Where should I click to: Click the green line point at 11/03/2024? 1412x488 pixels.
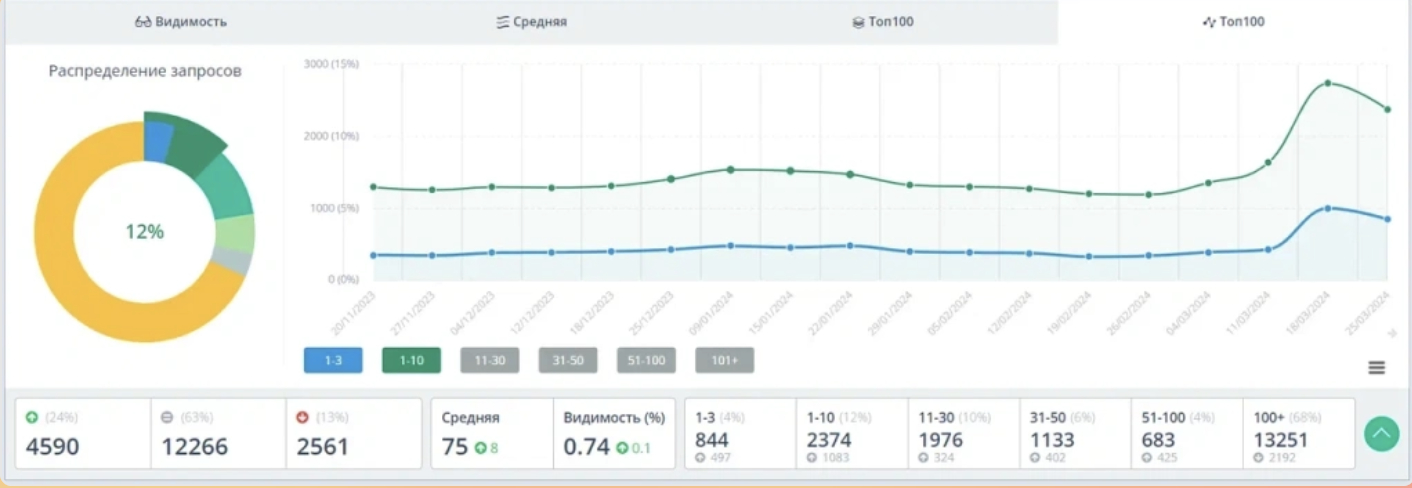point(1268,162)
